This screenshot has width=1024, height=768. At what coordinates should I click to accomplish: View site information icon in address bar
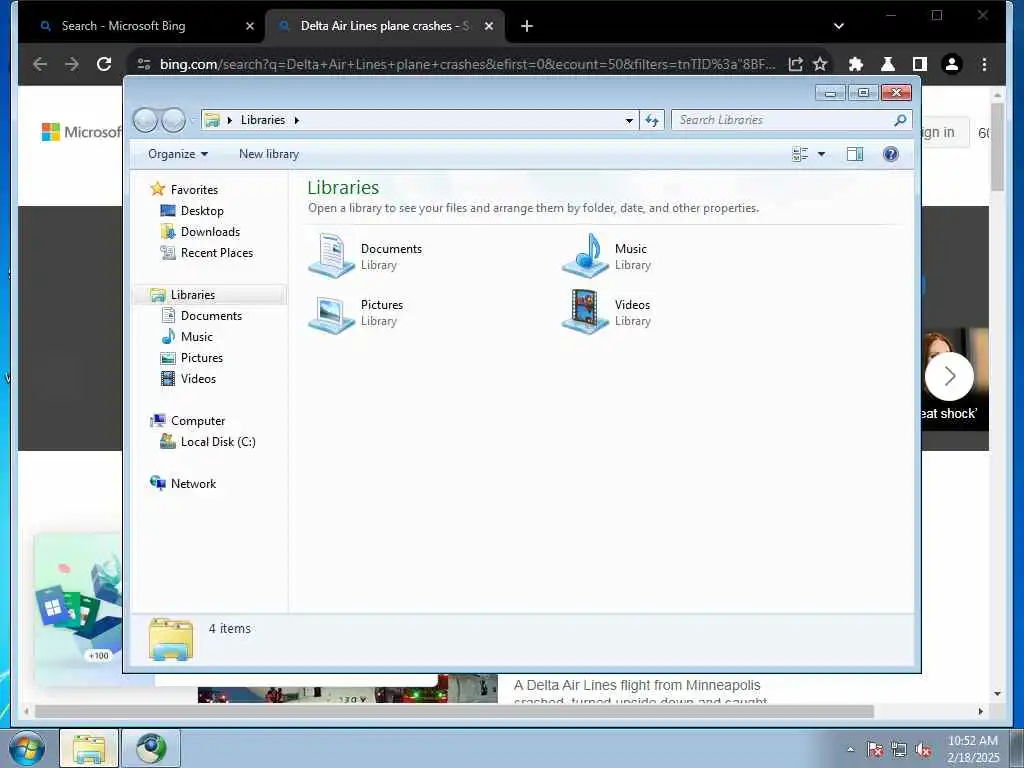(x=144, y=64)
